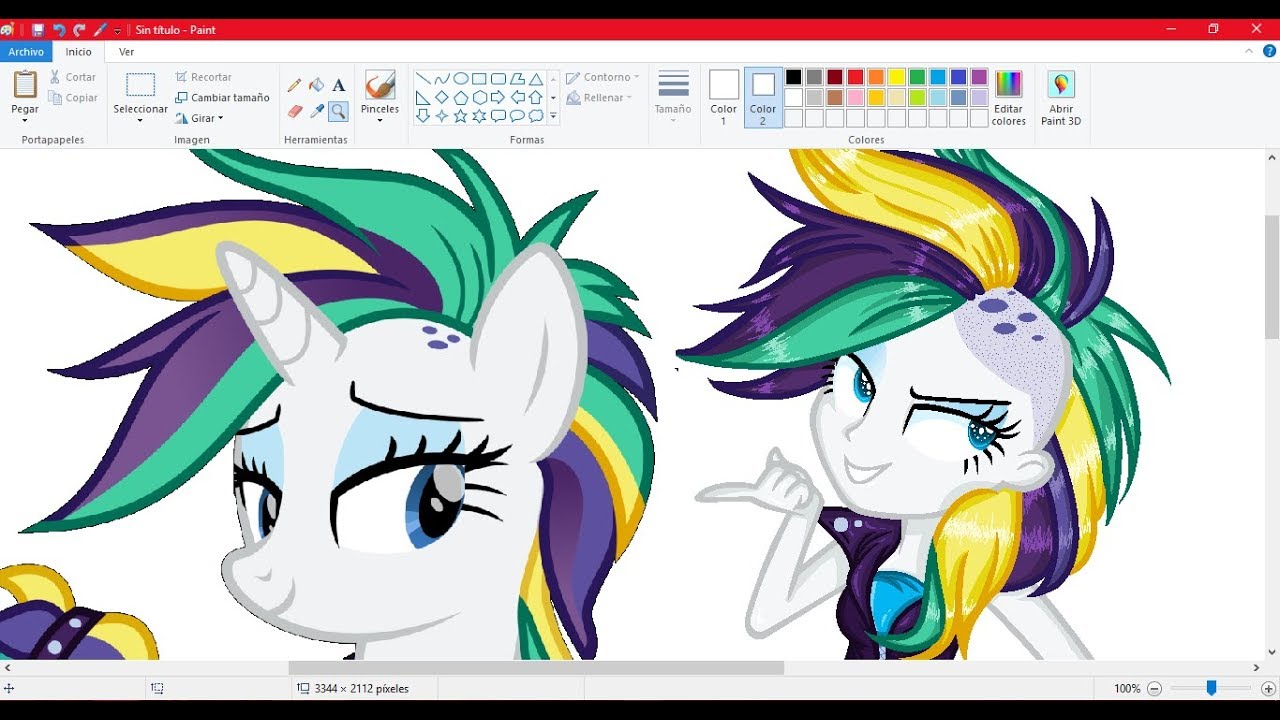Switch to the Inicio tab
The height and width of the screenshot is (720, 1280).
79,52
